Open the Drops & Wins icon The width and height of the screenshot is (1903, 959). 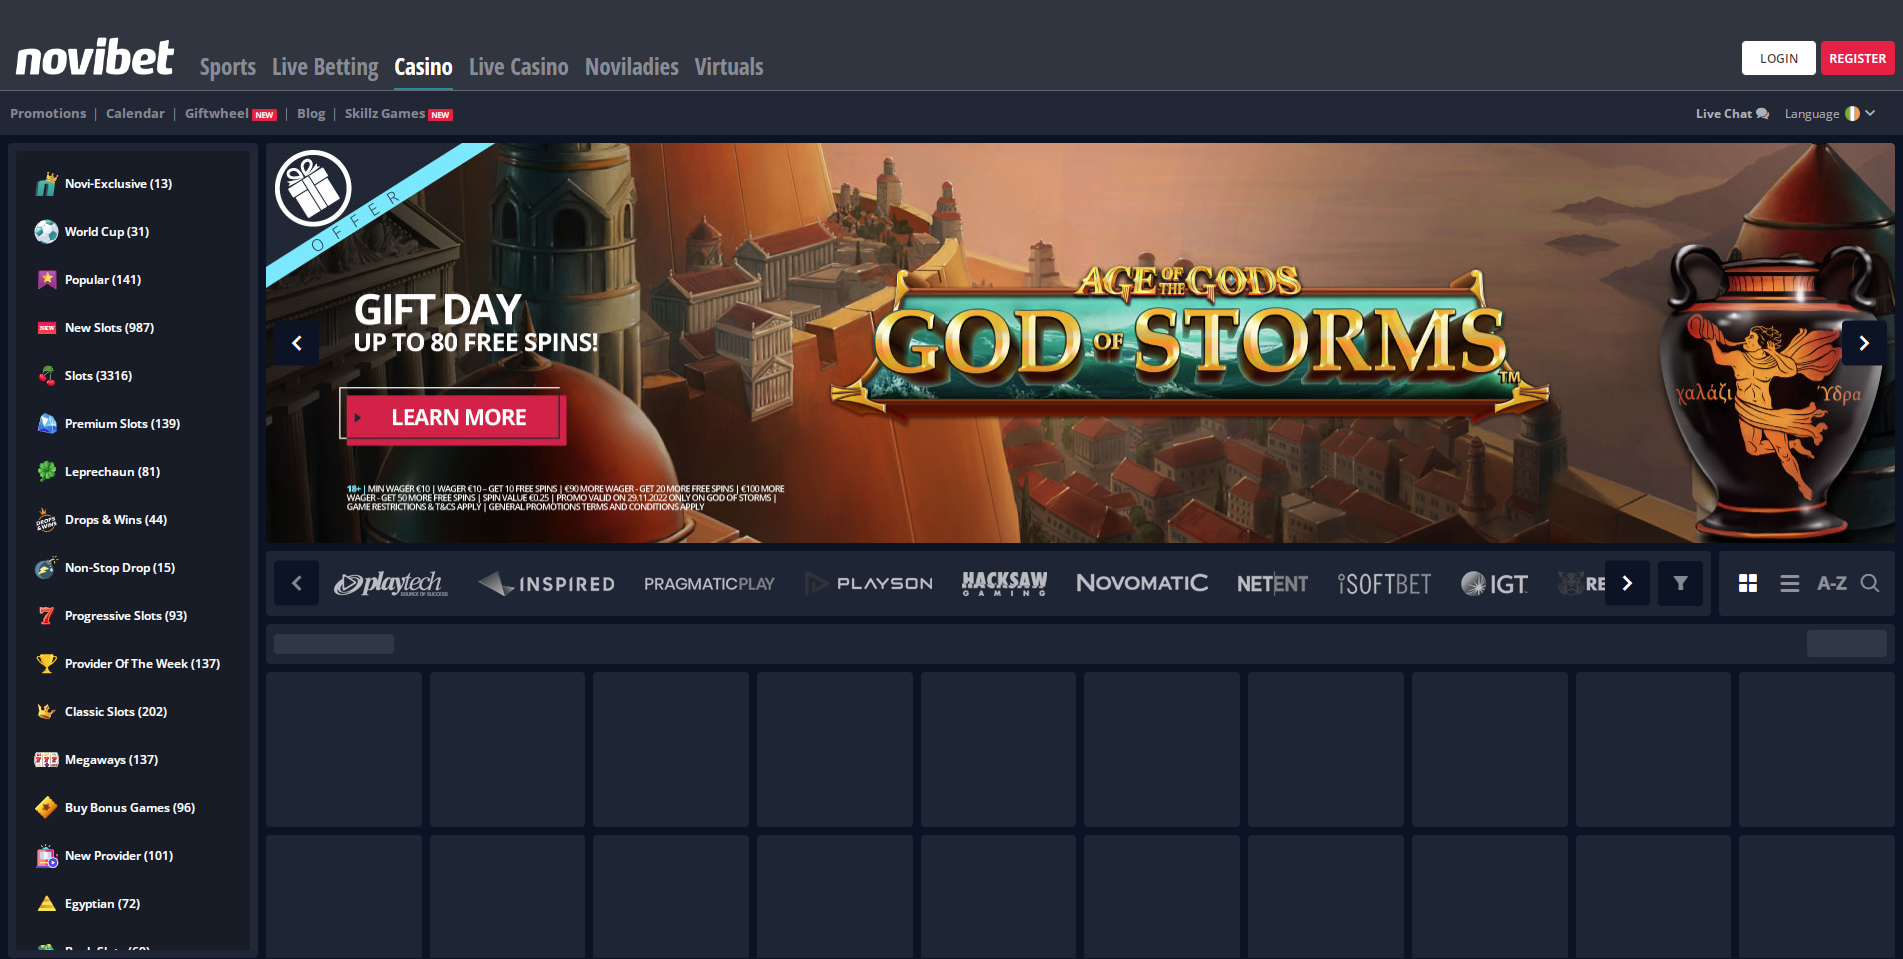pyautogui.click(x=46, y=520)
